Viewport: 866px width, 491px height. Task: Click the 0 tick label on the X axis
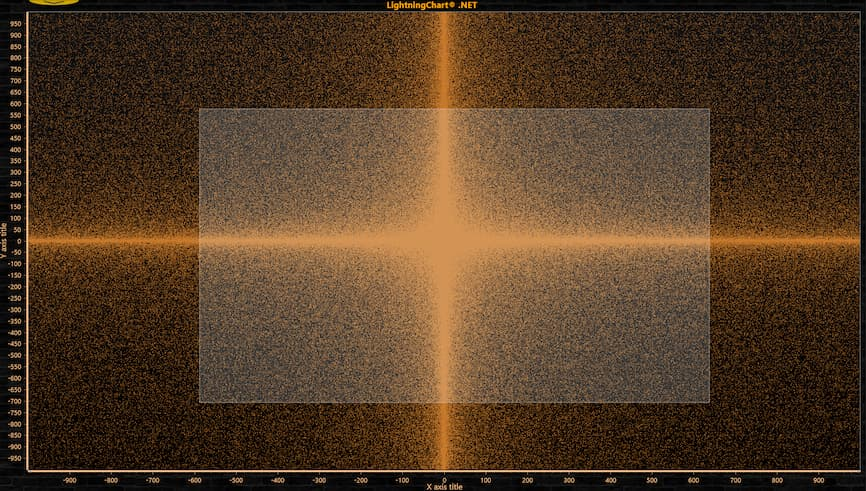tap(444, 478)
